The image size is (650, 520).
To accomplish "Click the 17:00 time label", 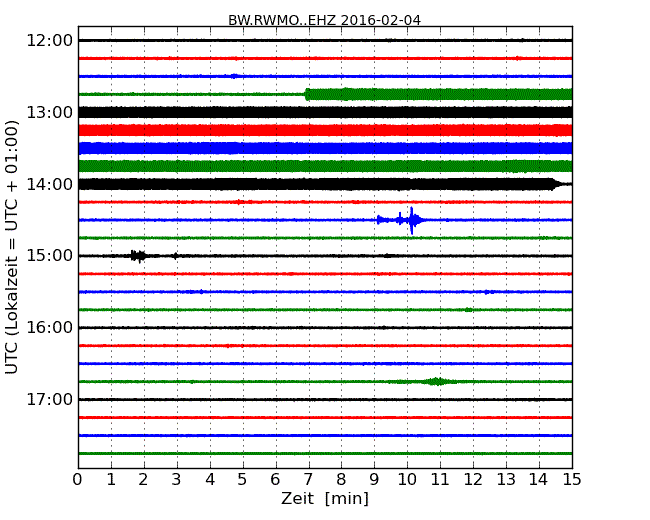I will click(49, 399).
